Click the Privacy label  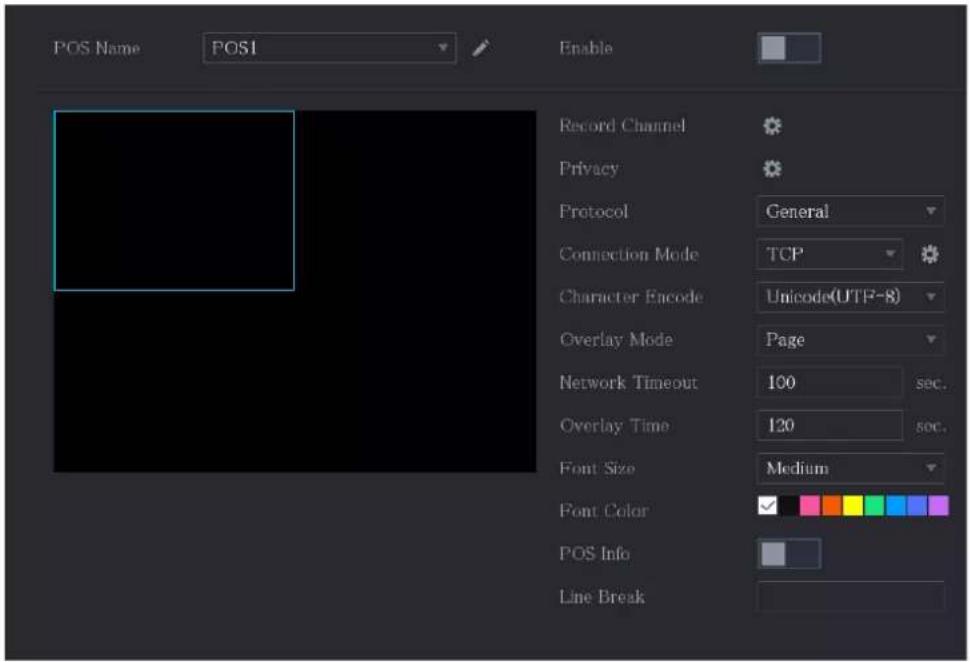coord(589,169)
